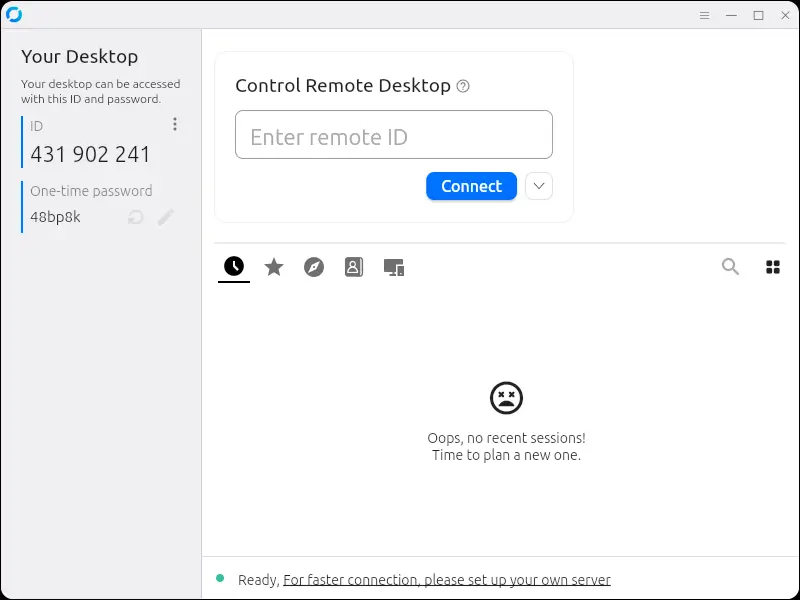Click the green Ready status dot

click(x=221, y=578)
